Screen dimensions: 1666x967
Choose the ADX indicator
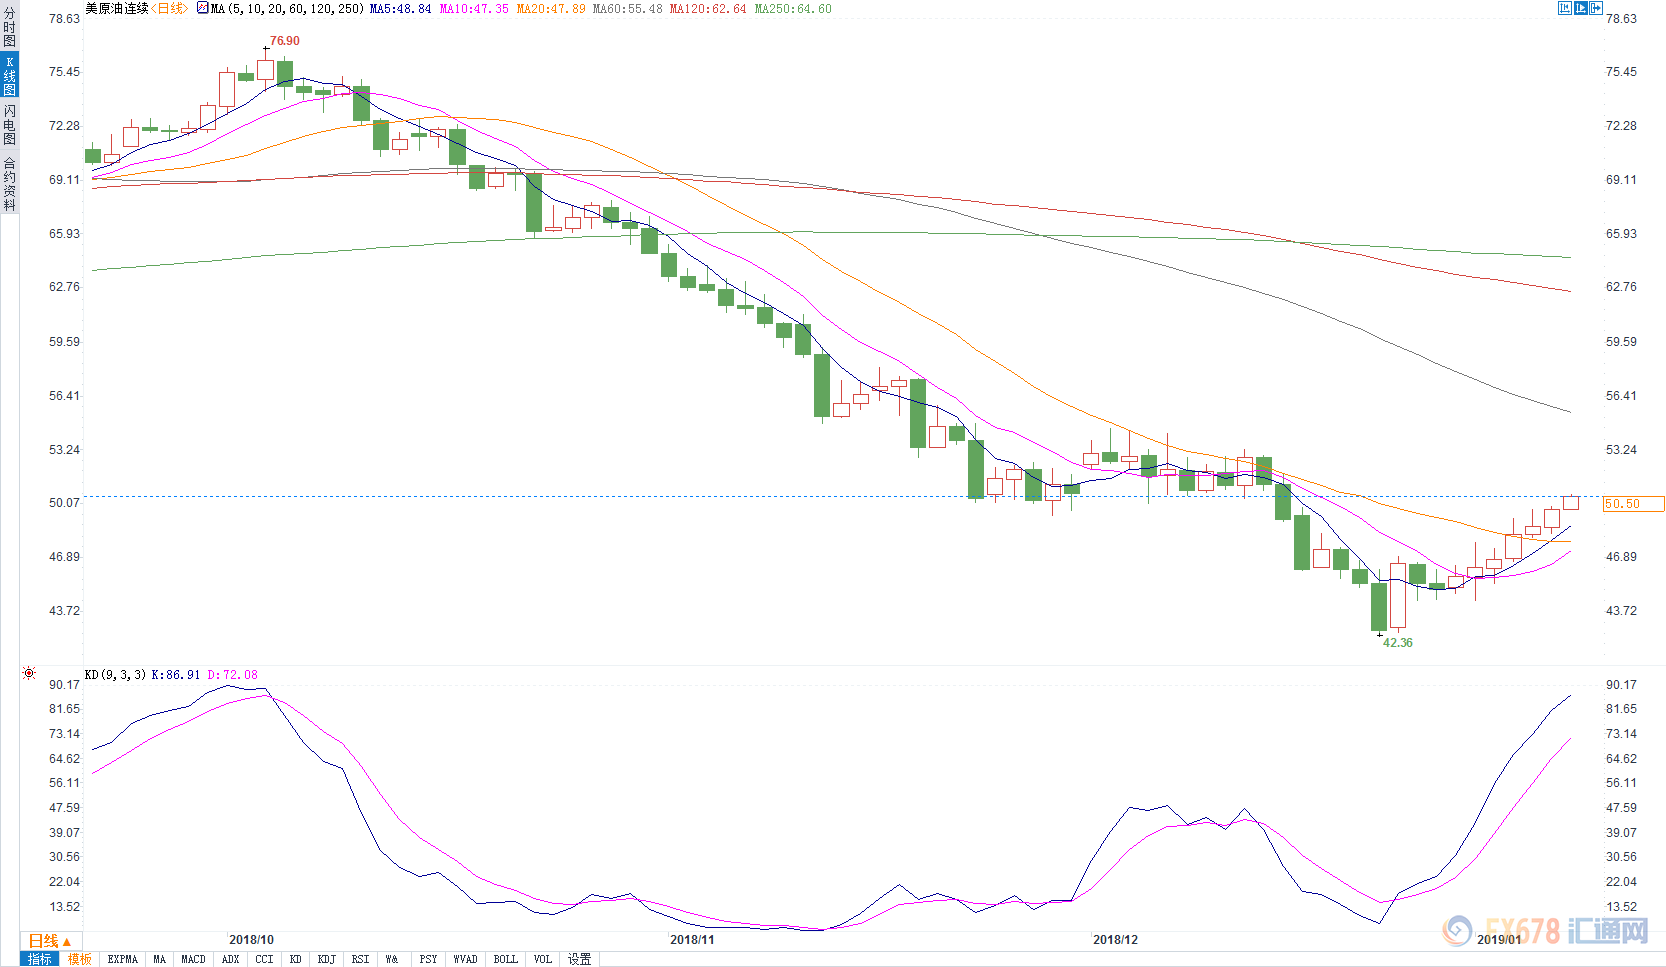coord(231,959)
